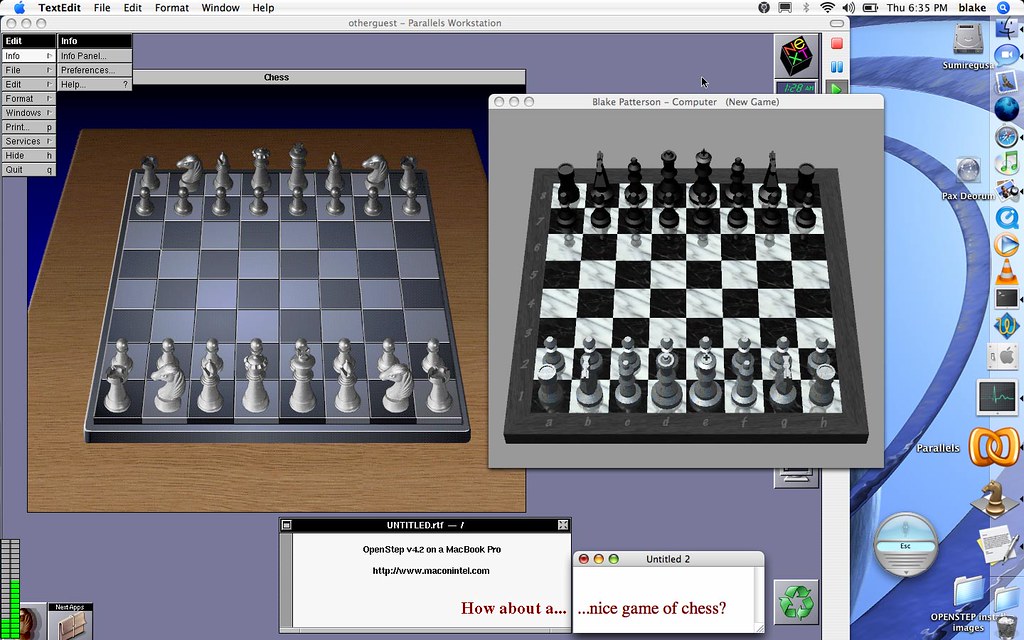Choose Hide in the OpenStep menu
Image resolution: width=1024 pixels, height=640 pixels.
point(28,155)
